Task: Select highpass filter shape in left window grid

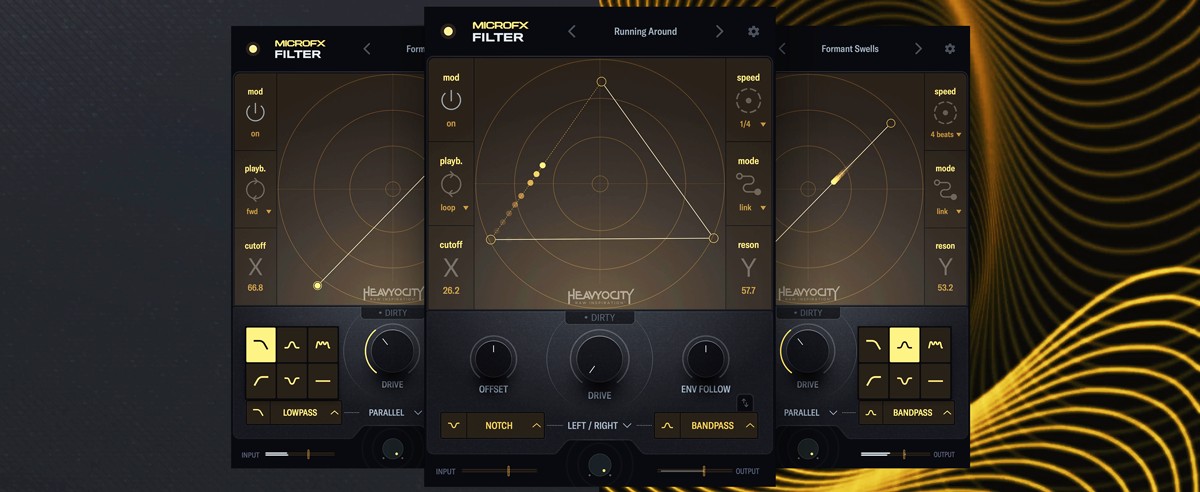Action: (x=261, y=380)
